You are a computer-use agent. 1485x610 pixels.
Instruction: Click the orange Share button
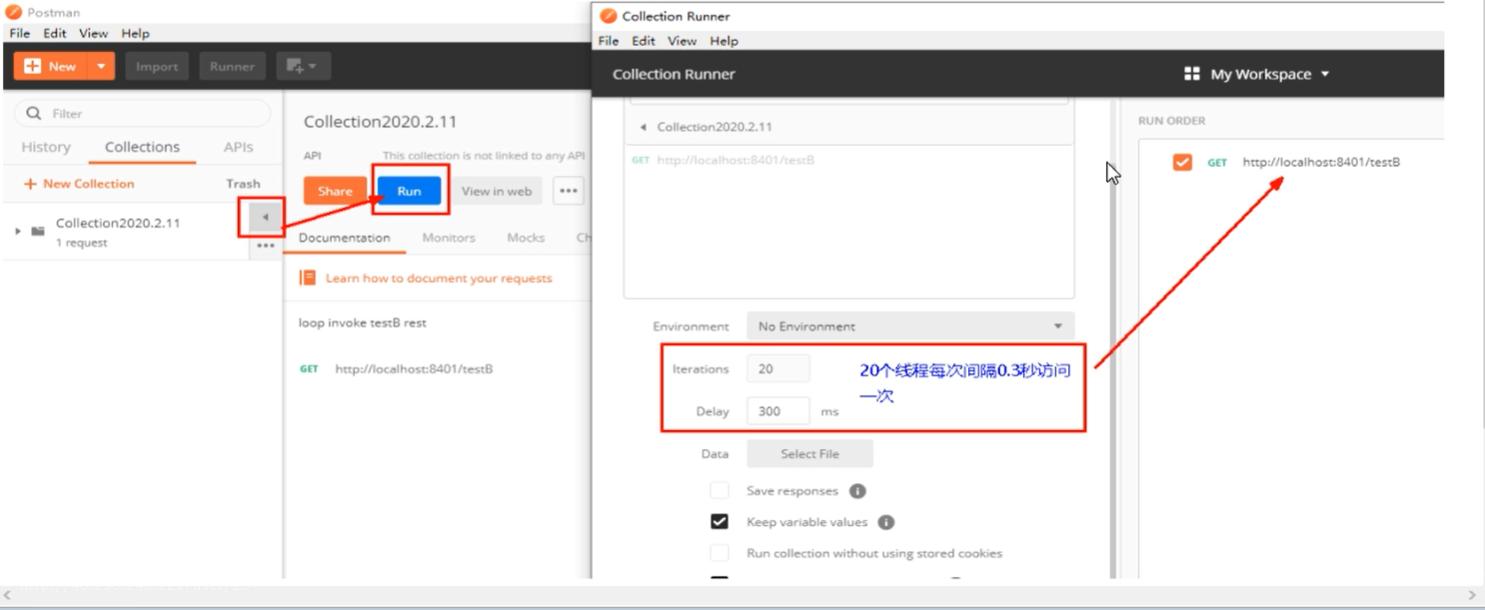tap(335, 191)
